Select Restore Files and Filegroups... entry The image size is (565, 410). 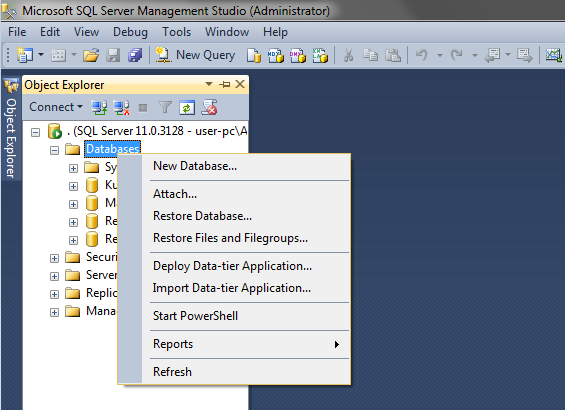234,238
